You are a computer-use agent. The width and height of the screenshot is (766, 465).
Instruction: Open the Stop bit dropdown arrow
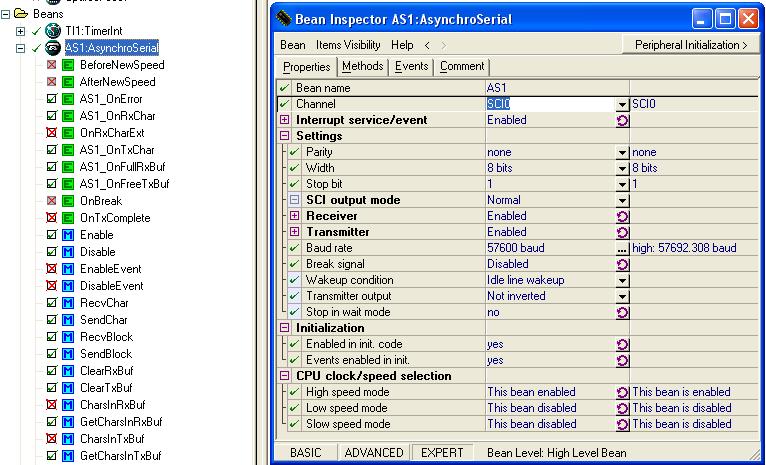(x=622, y=185)
